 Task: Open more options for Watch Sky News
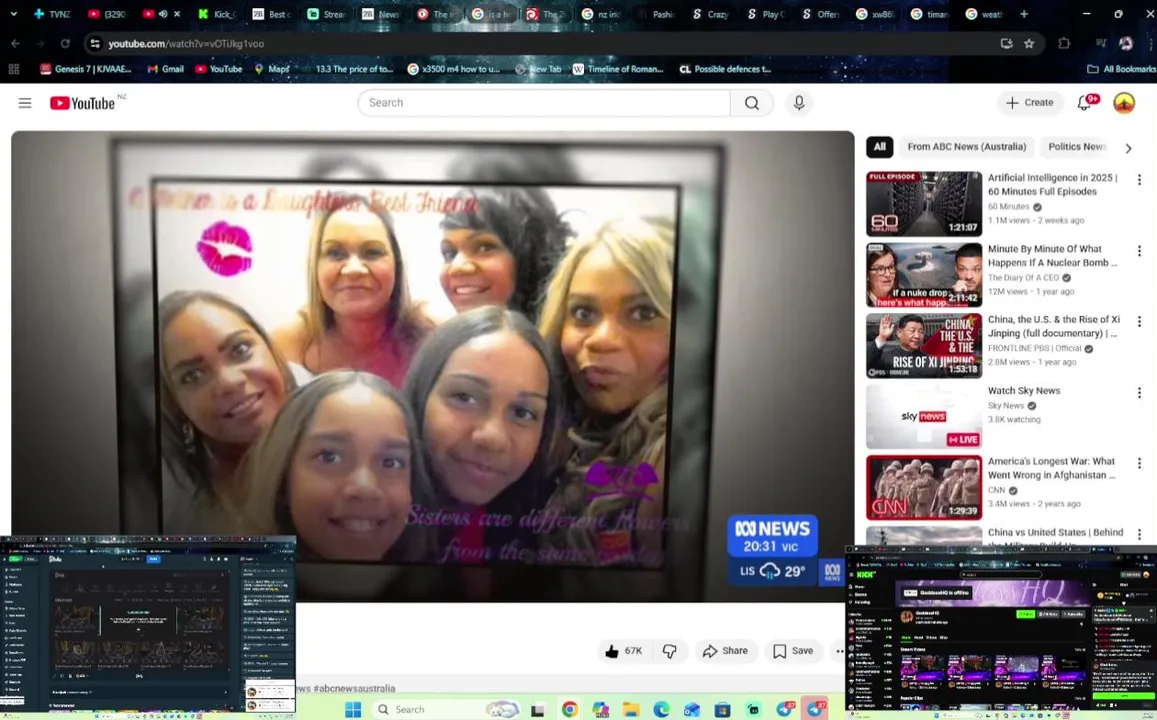tap(1139, 392)
